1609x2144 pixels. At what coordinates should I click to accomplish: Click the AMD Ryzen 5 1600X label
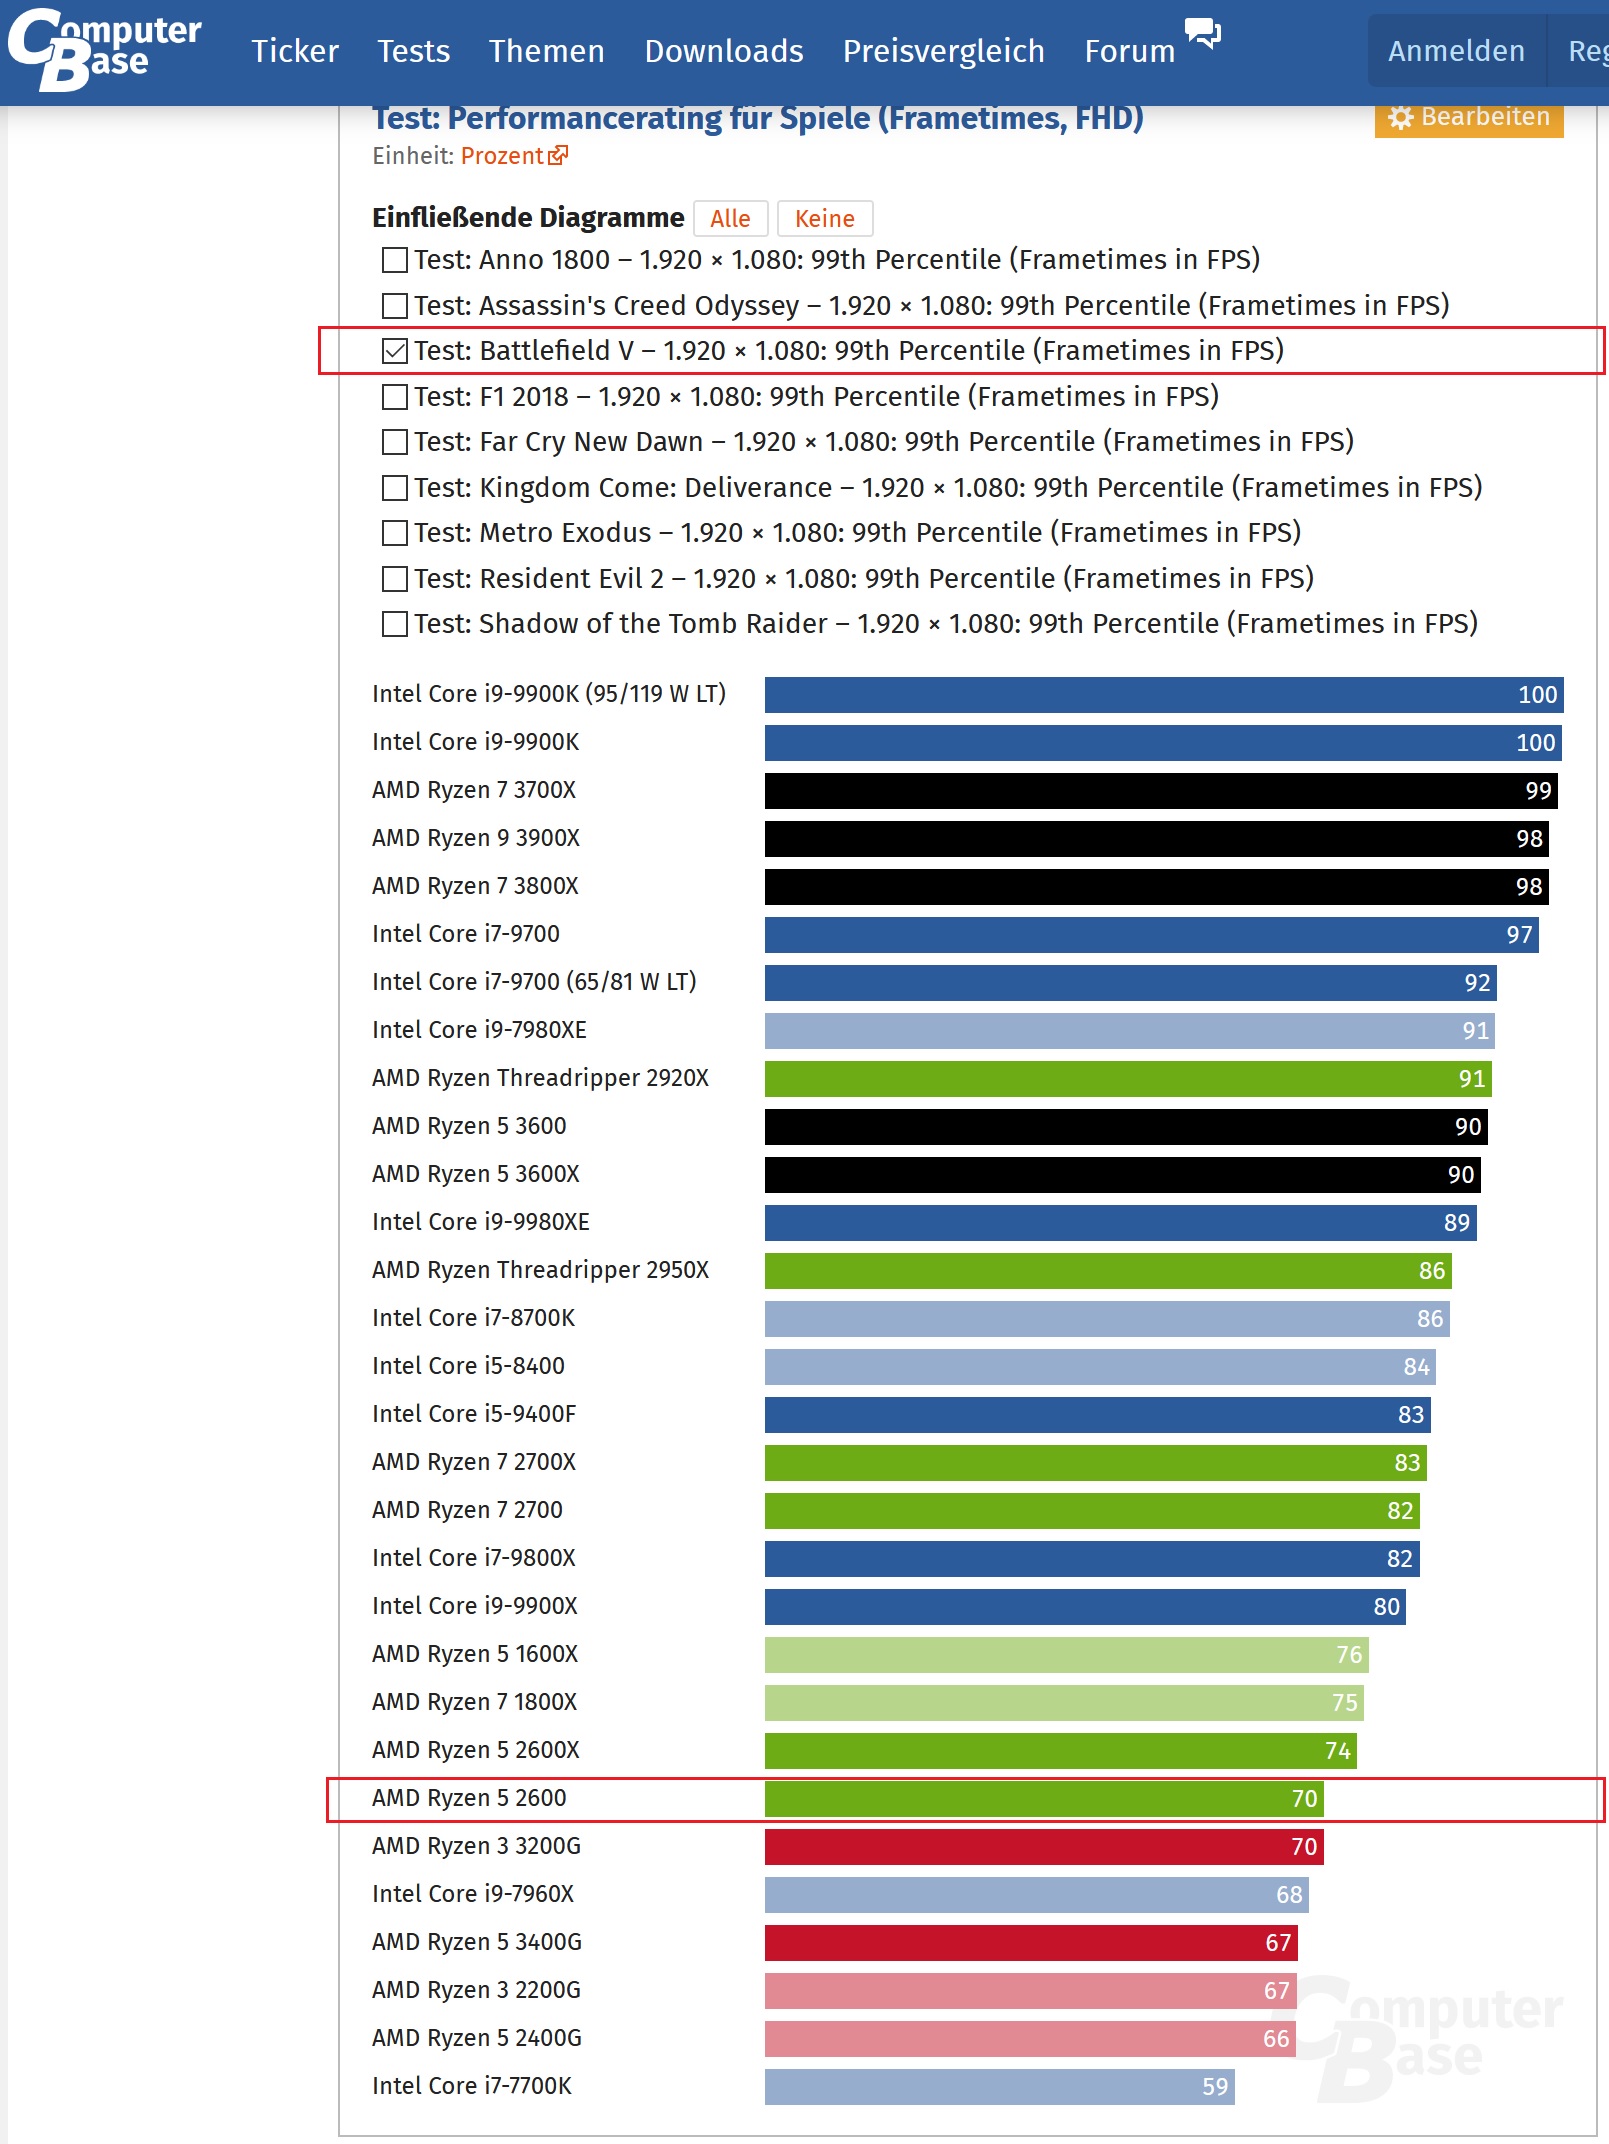(x=475, y=1654)
